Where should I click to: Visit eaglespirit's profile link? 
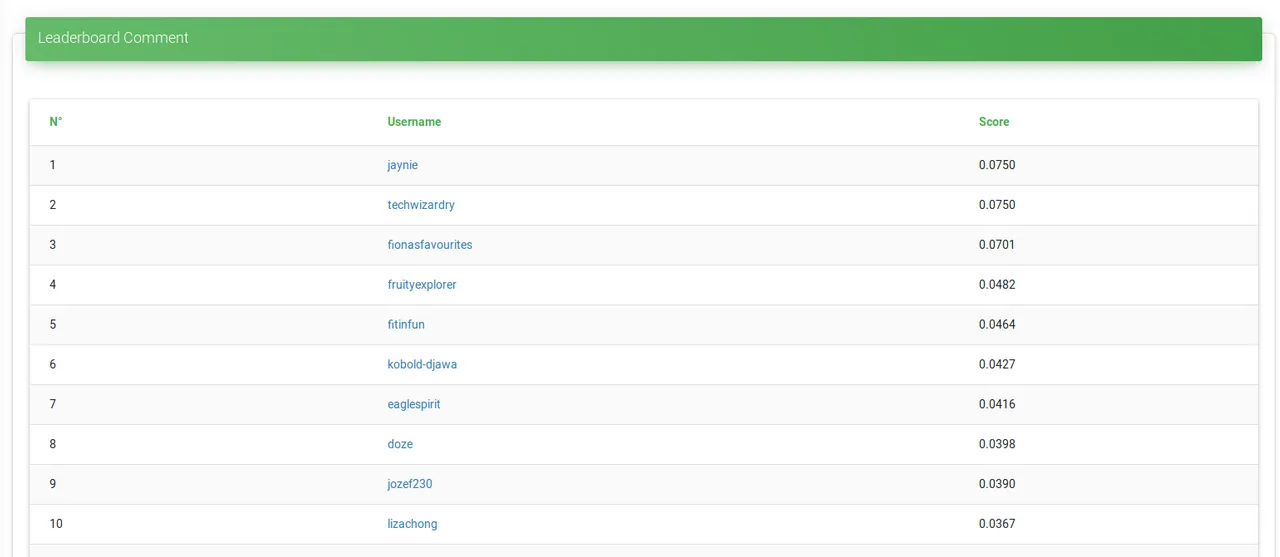(414, 405)
